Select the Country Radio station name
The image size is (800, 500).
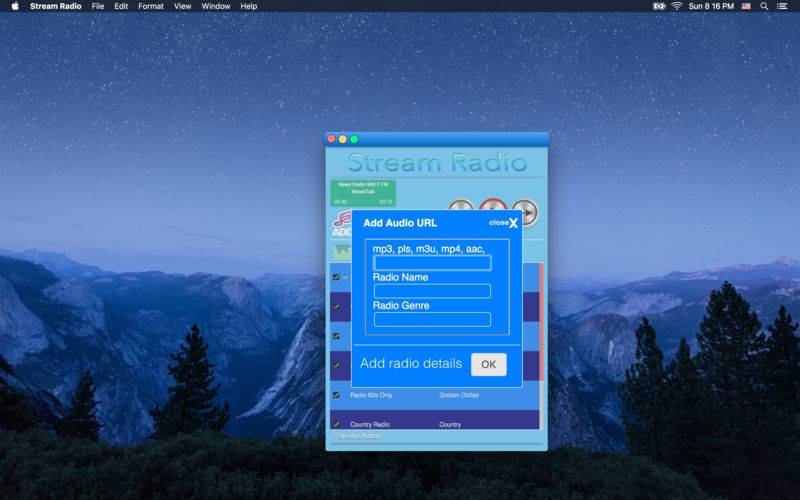click(370, 424)
